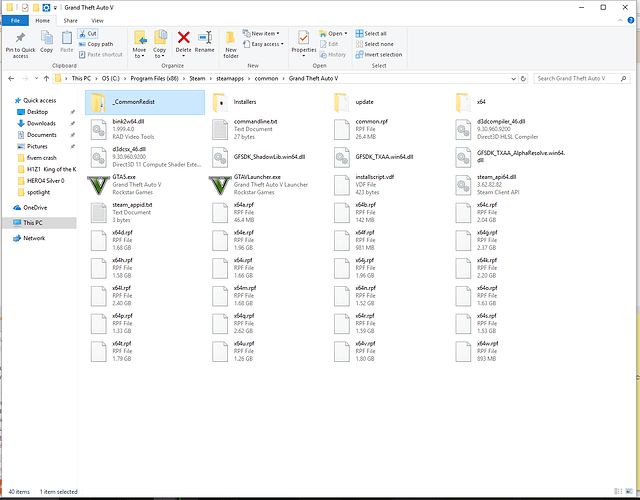Switch to large icons view in status bar
Viewport: 640px width, 500px height.
click(630, 491)
